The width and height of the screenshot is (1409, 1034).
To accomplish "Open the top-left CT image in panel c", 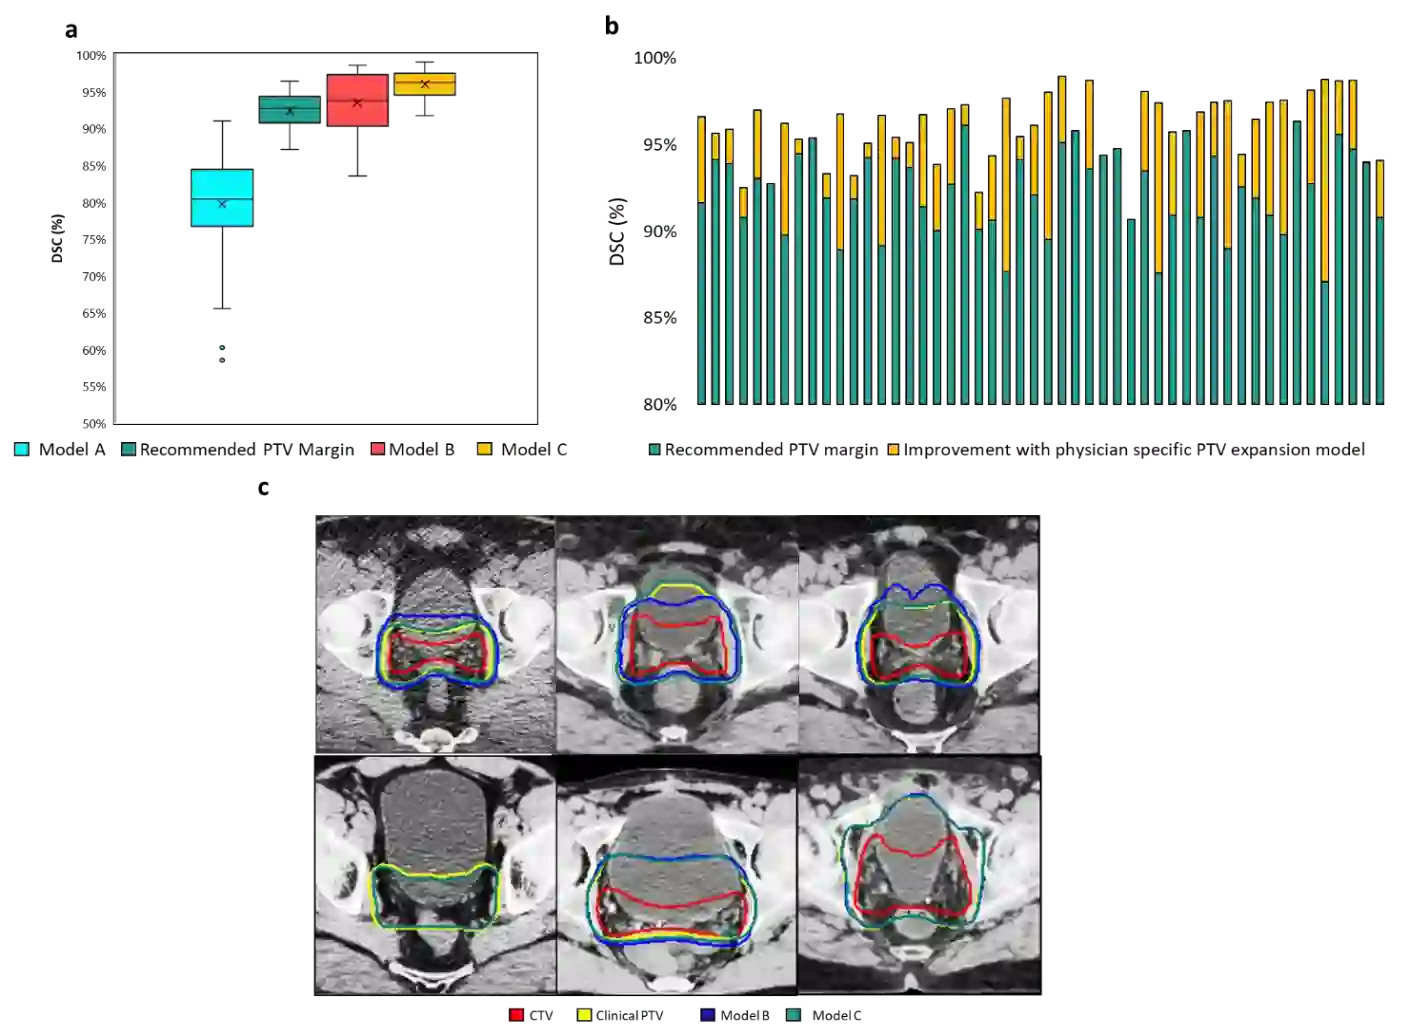I will 435,634.
